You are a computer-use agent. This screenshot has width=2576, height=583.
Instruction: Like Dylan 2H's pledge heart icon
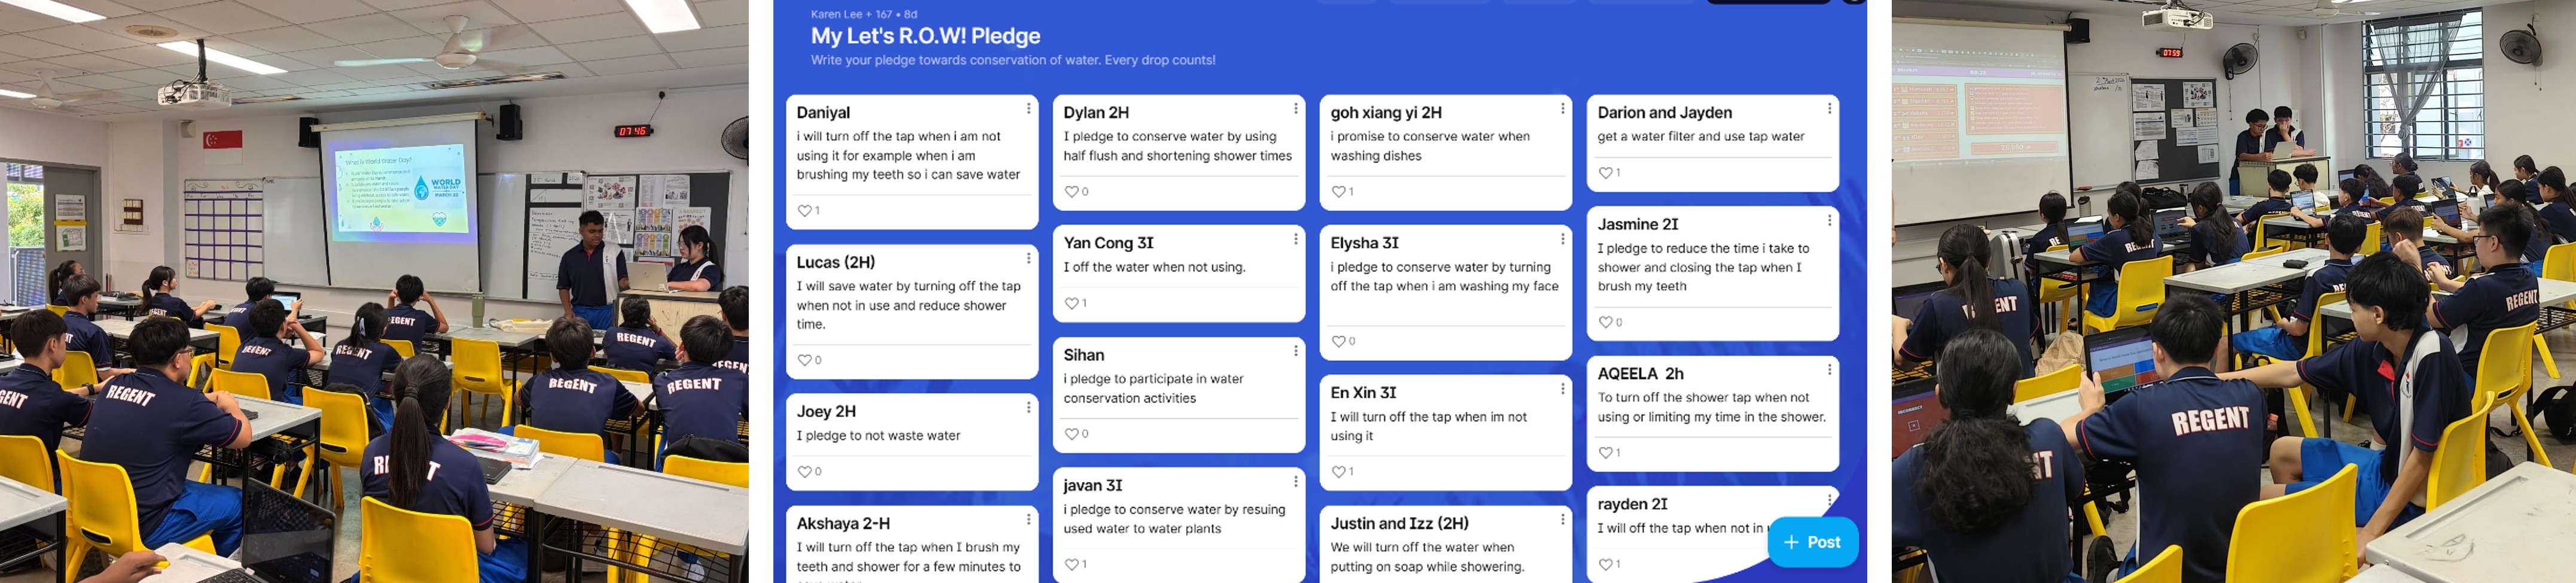pyautogui.click(x=1071, y=192)
